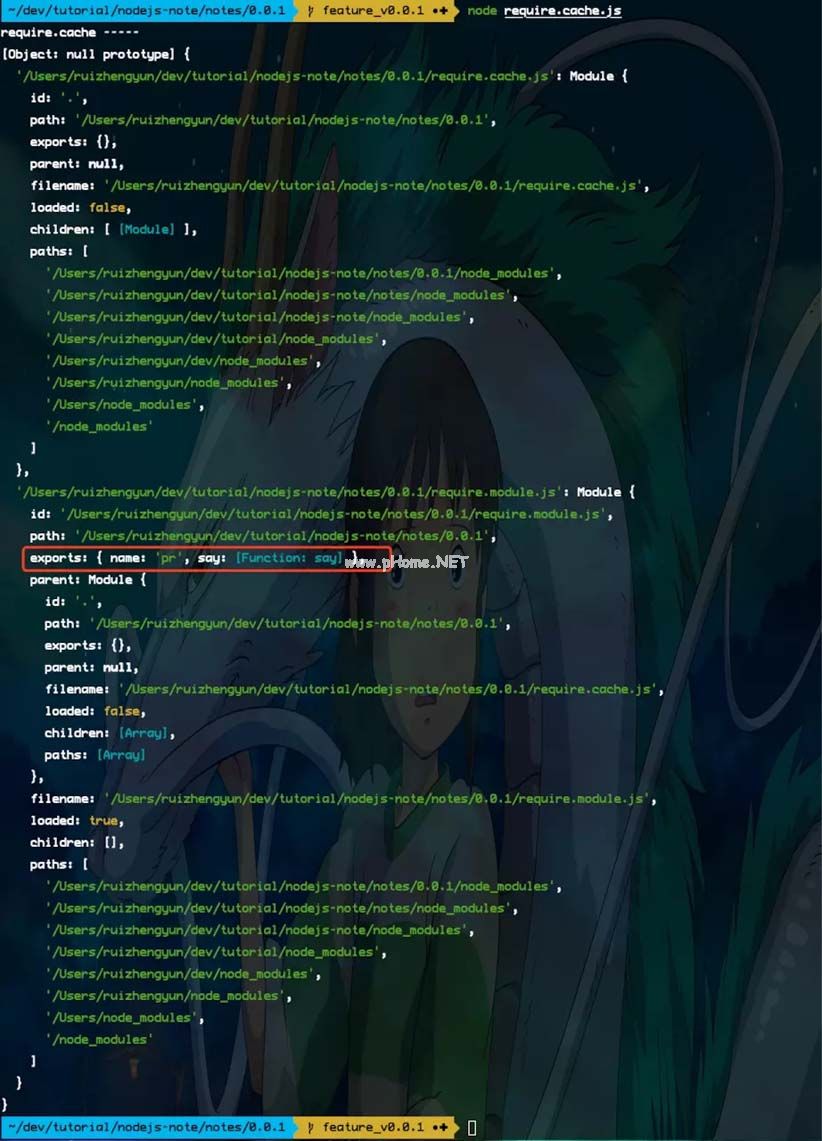Image resolution: width=822 pixels, height=1141 pixels.
Task: Click the bottom prompt directory path segment
Action: [146, 1126]
